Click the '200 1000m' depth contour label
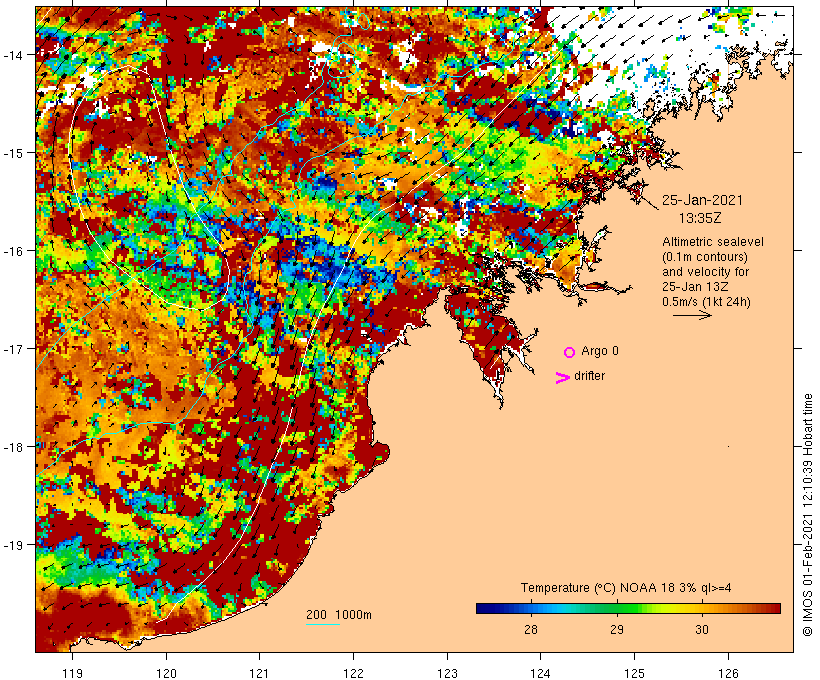Viewport: 820px width, 680px height. pos(339,615)
